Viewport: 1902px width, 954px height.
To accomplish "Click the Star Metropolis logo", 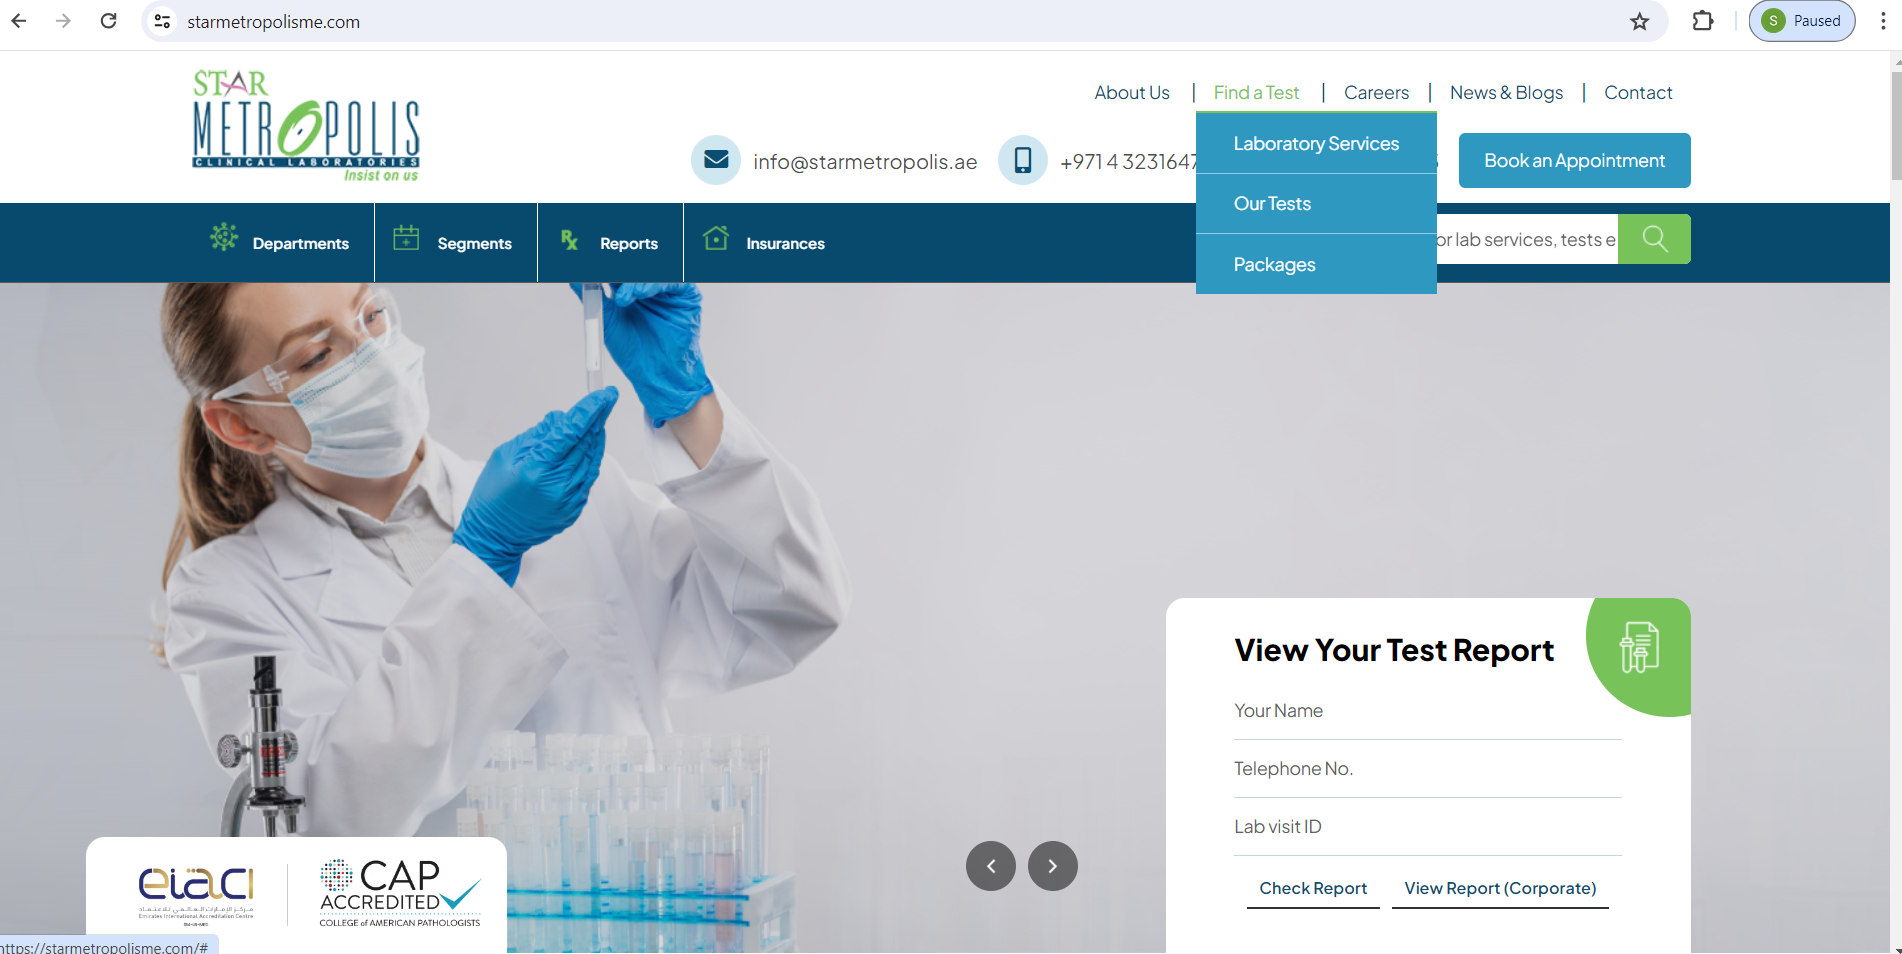I will [x=306, y=126].
